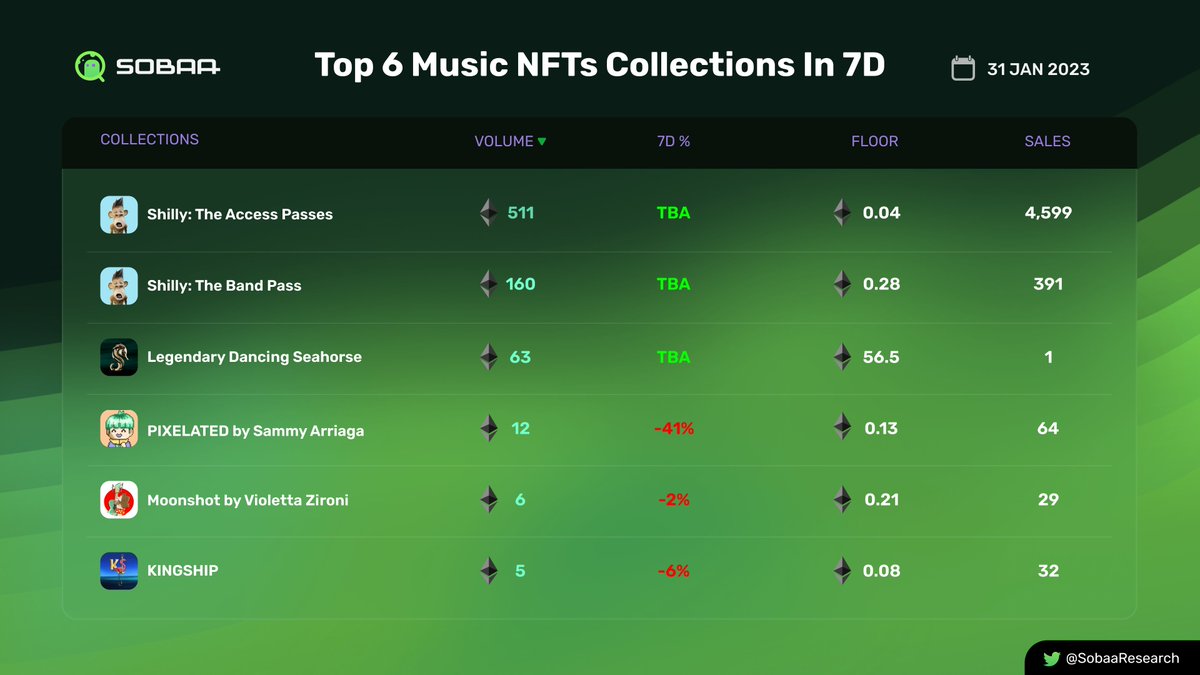Click Ethereum icon beside floor 0.28
This screenshot has height=675, width=1200.
coord(842,284)
